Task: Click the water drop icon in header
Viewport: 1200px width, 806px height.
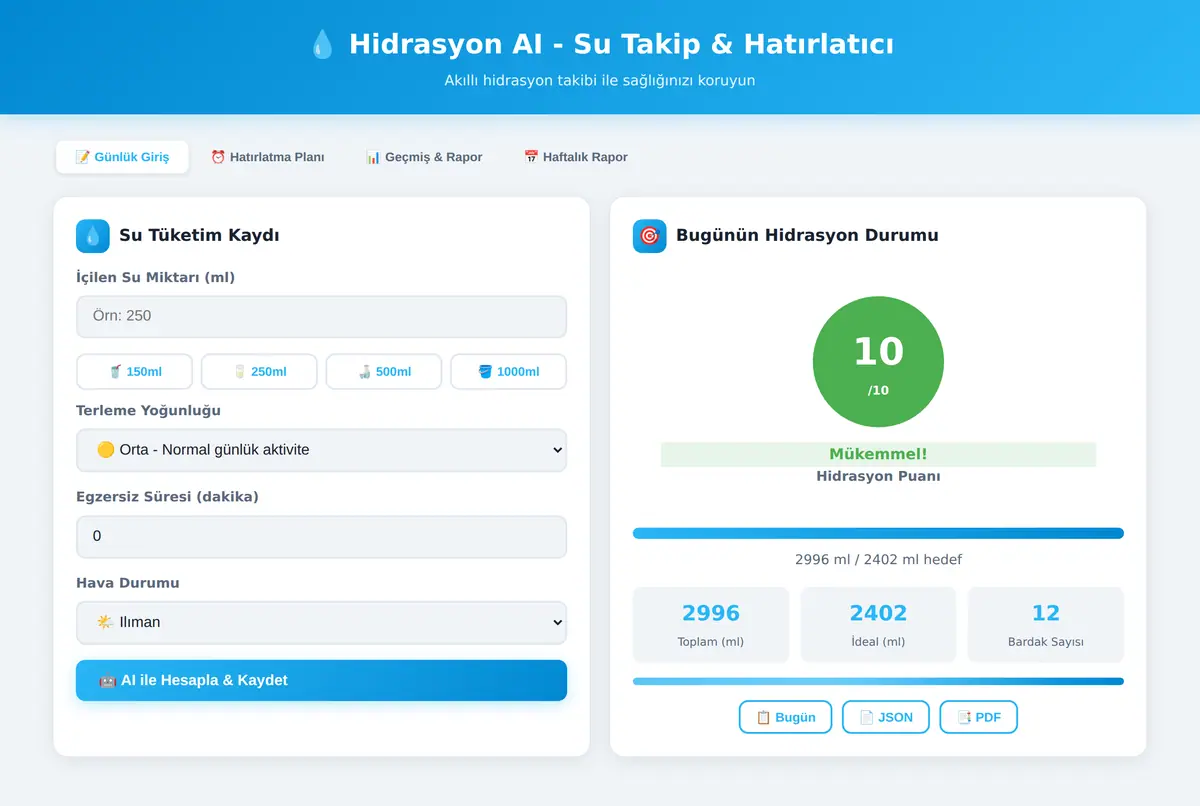Action: [x=322, y=44]
